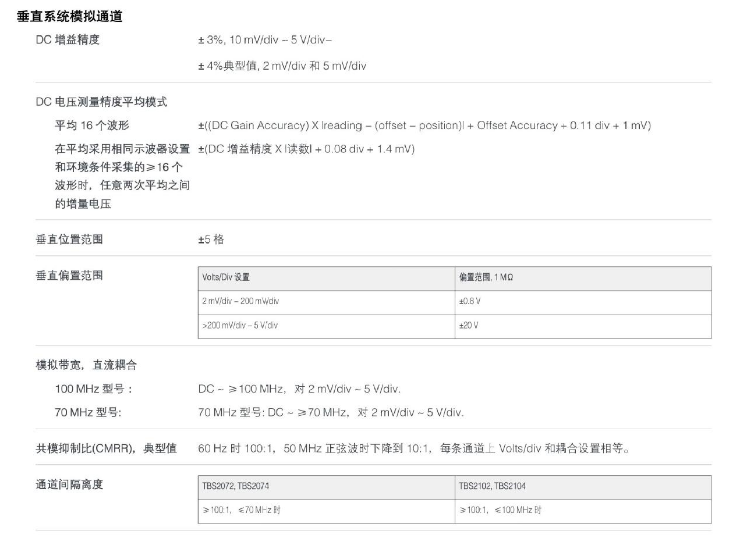This screenshot has height=537, width=749.
Task: Select the TBS2102, TBS2104 table header
Action: click(x=493, y=487)
